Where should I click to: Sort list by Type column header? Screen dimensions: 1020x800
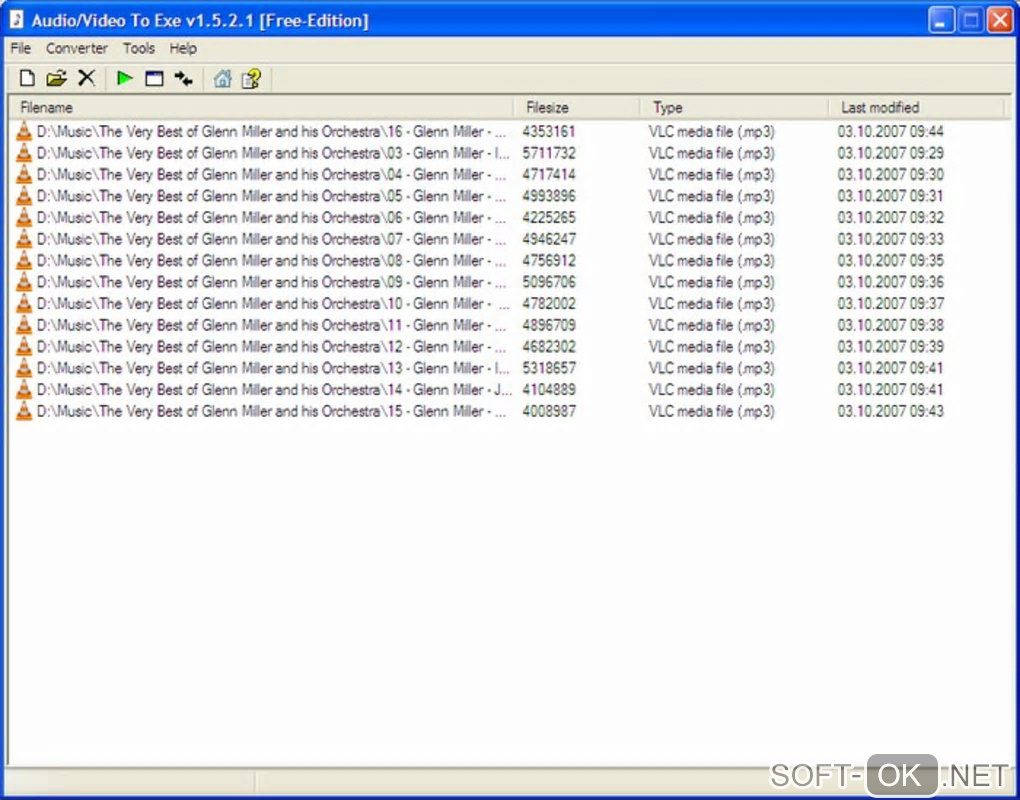coord(734,107)
